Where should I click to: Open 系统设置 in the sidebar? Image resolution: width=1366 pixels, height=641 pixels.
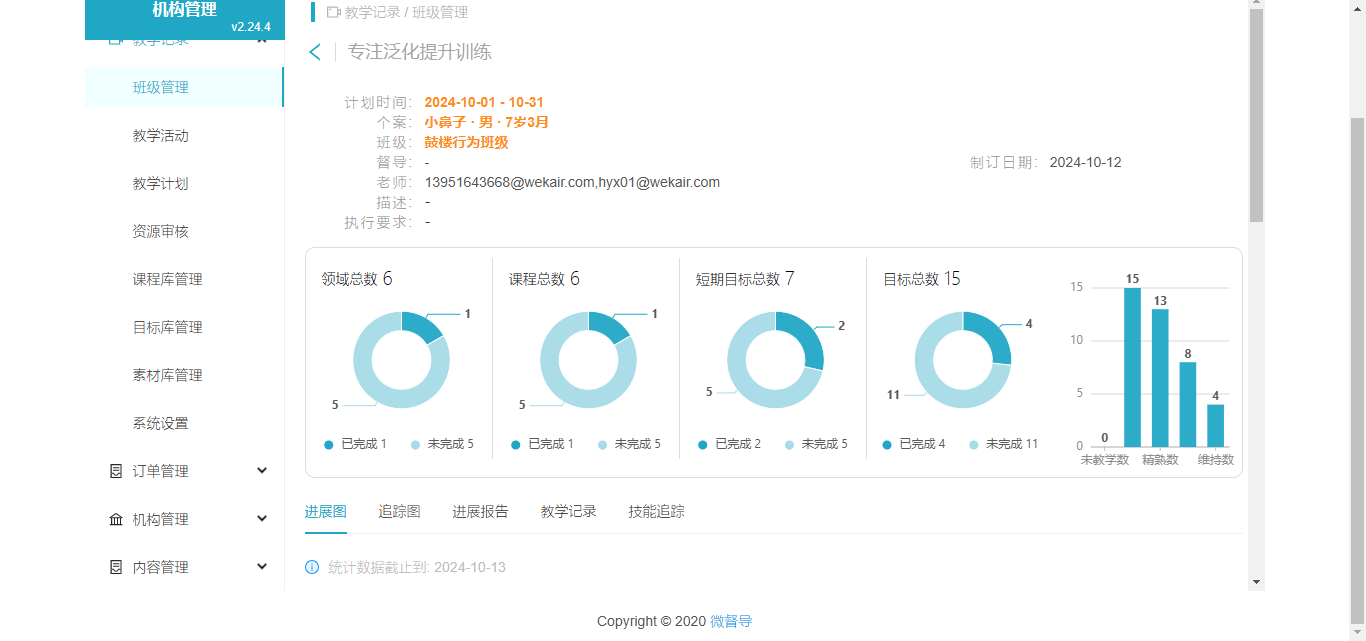161,423
